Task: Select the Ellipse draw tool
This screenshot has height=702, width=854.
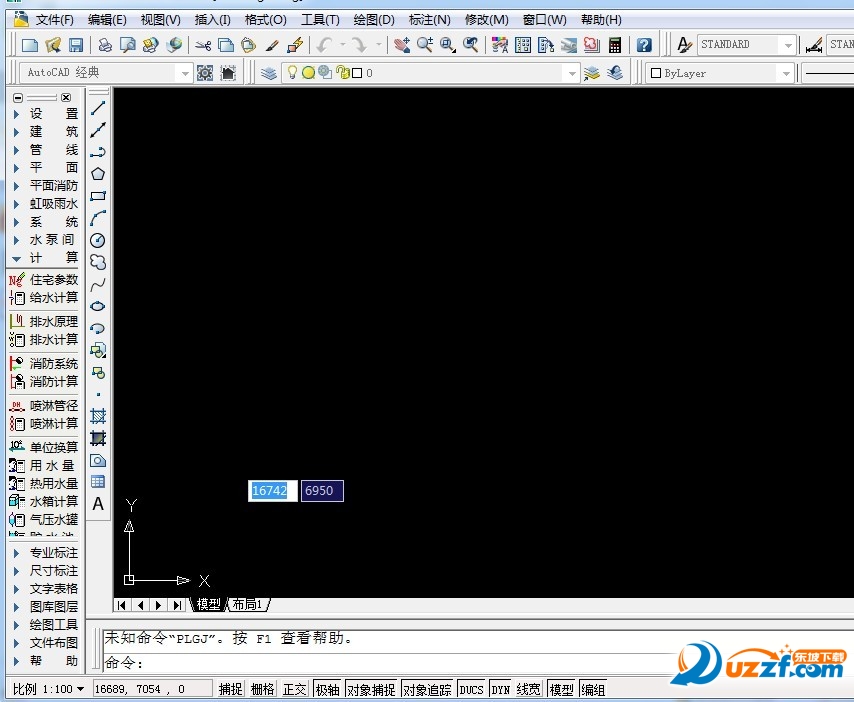Action: [98, 306]
